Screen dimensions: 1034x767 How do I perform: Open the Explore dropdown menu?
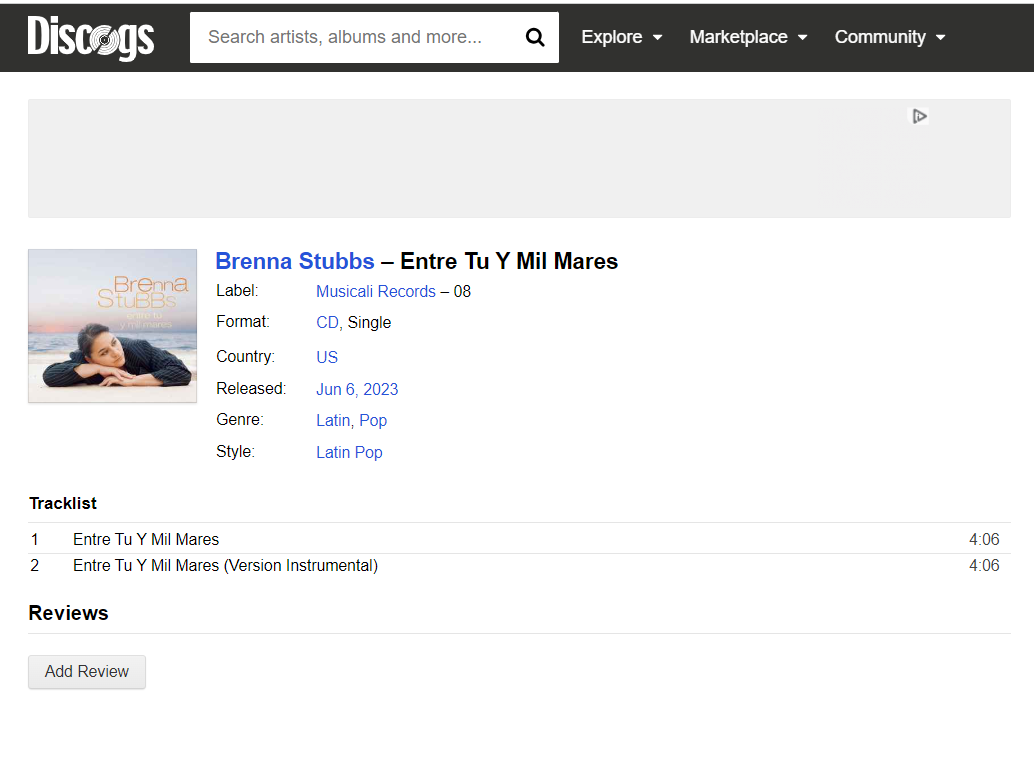tap(621, 37)
